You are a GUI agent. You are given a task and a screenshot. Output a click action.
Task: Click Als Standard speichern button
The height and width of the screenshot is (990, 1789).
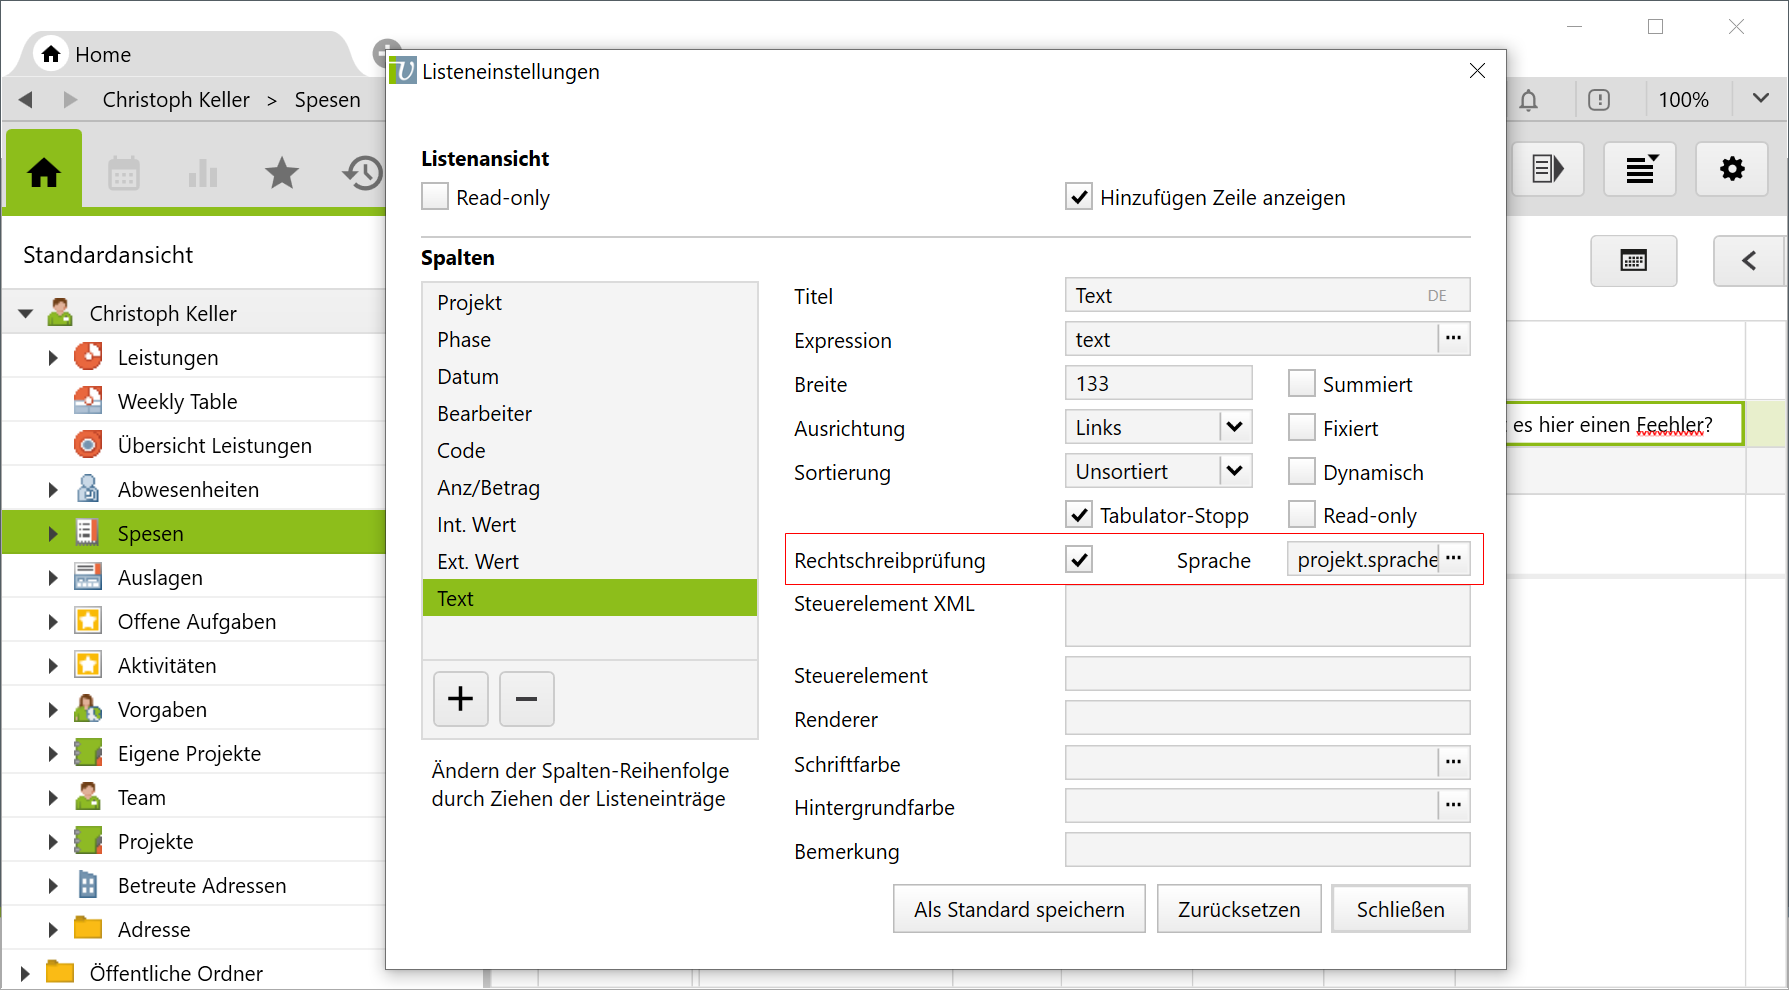[x=1019, y=909]
